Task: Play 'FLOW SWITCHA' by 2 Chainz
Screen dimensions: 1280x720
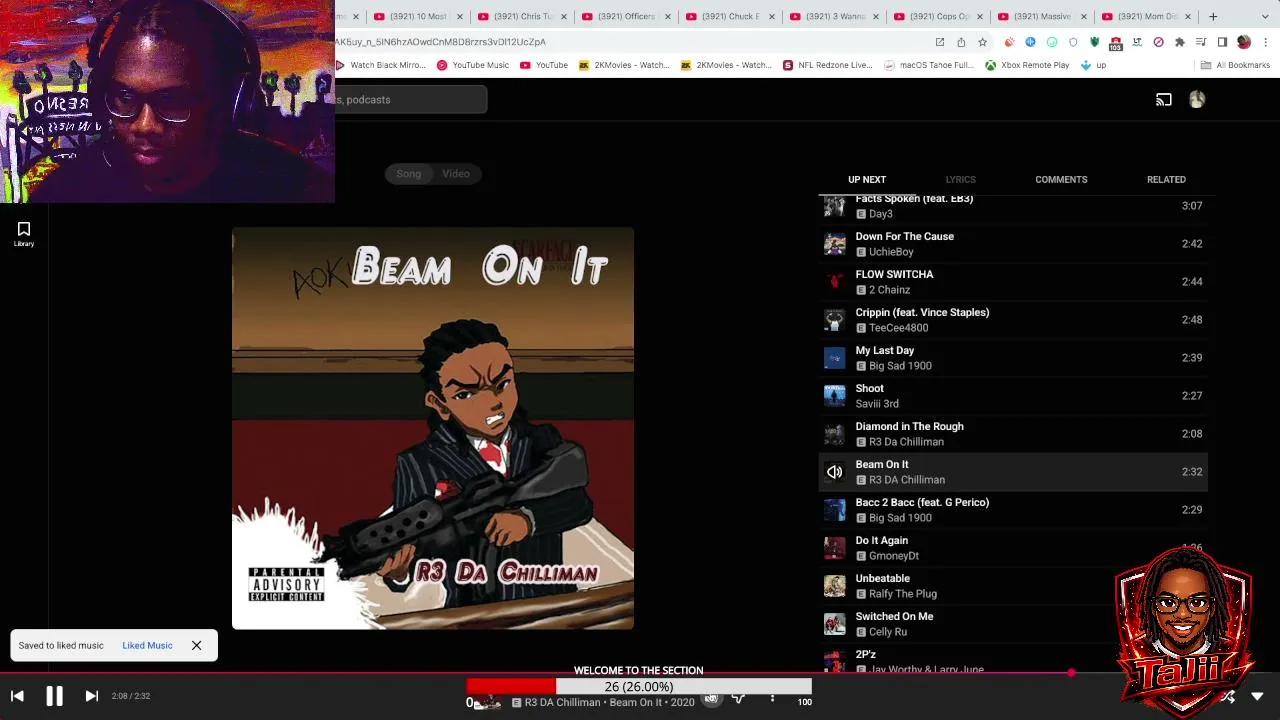Action: [x=1014, y=282]
